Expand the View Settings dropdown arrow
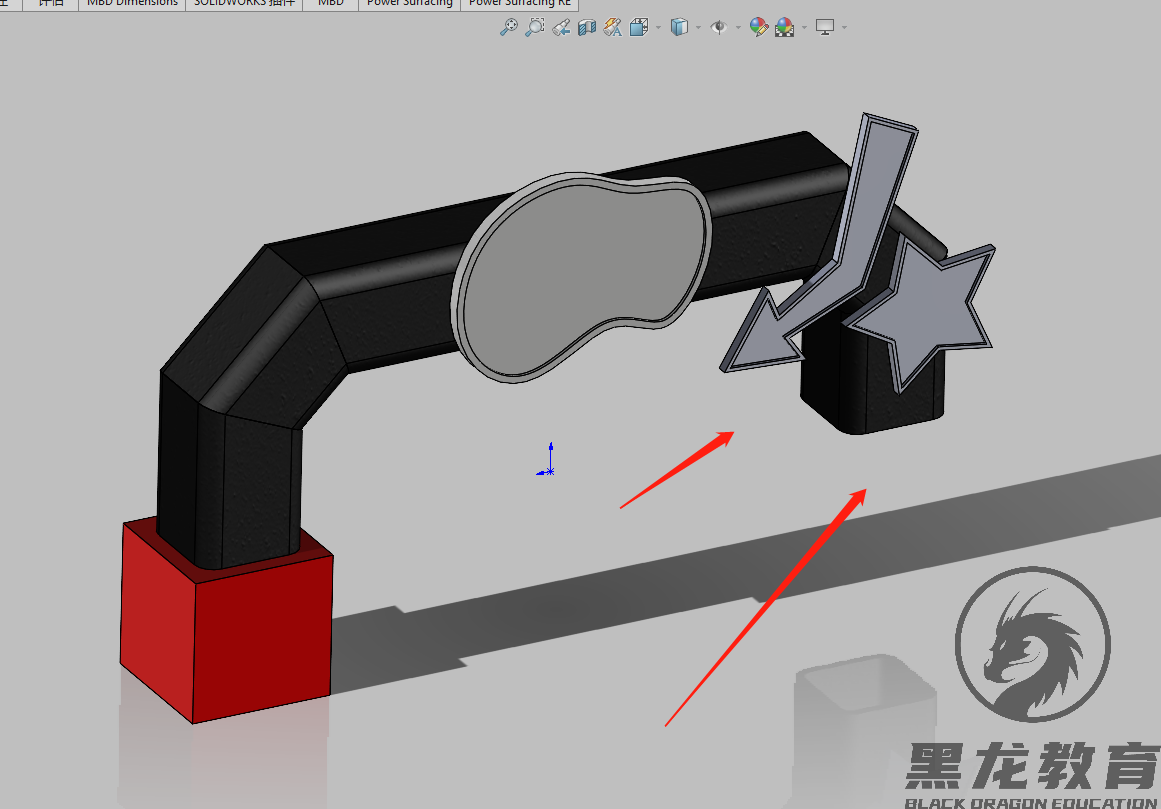 pyautogui.click(x=843, y=27)
